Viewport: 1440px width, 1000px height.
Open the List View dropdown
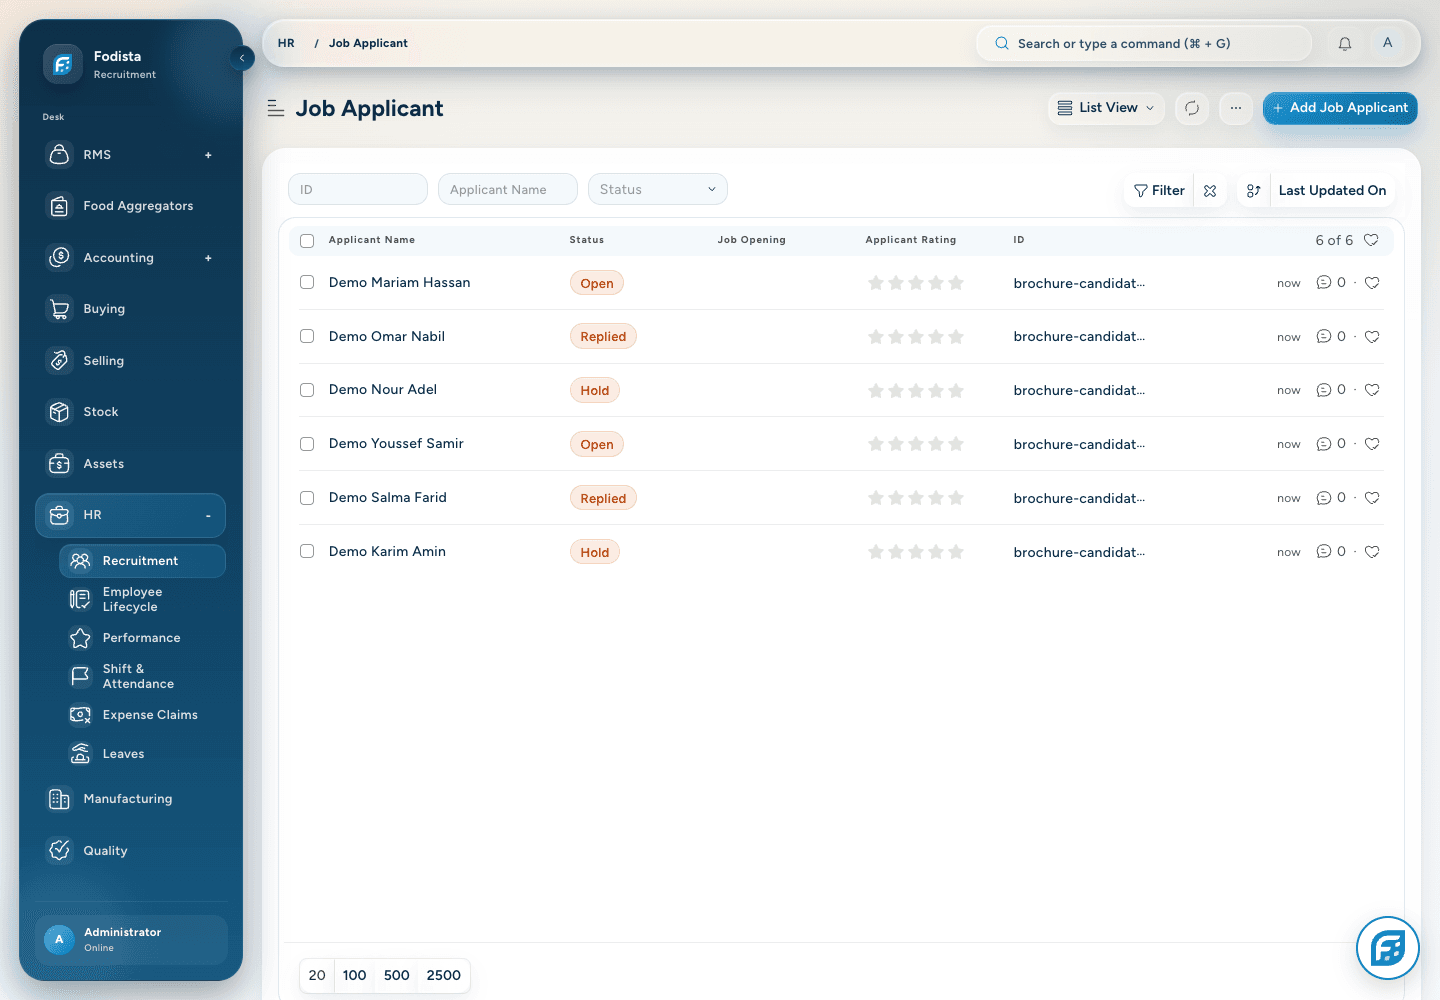coord(1106,108)
